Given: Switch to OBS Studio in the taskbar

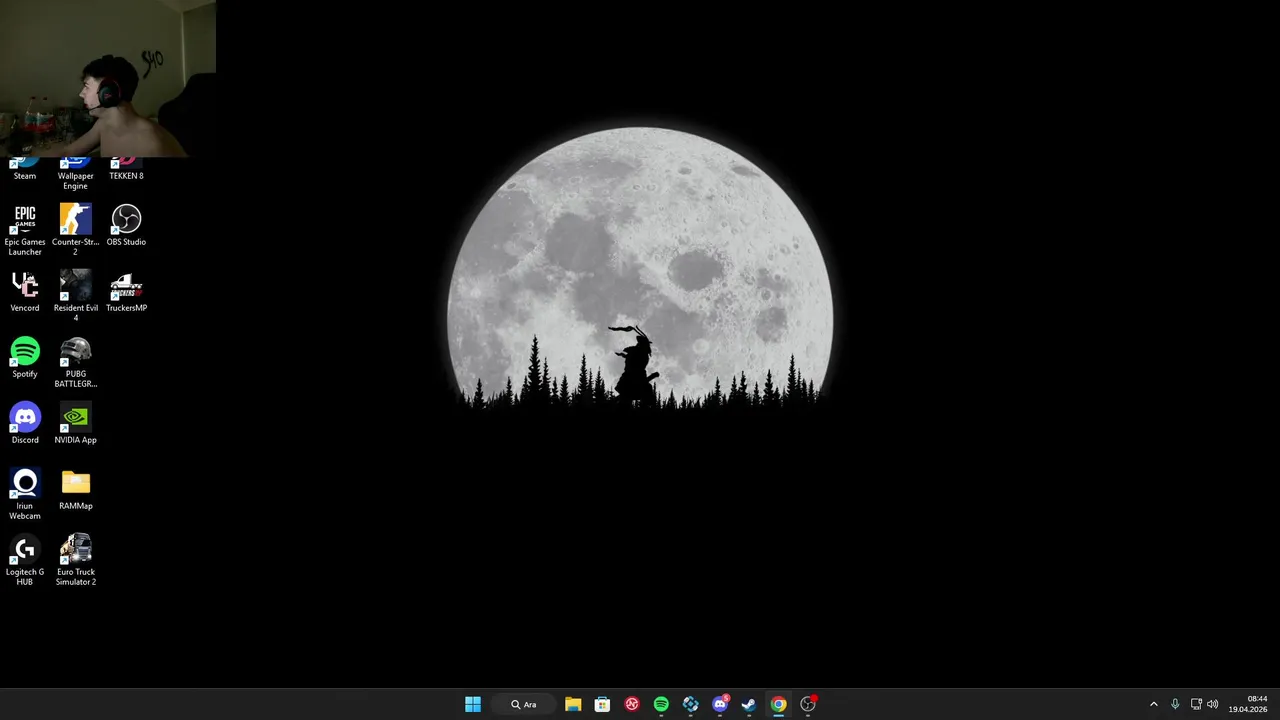Looking at the screenshot, I should click(x=808, y=704).
